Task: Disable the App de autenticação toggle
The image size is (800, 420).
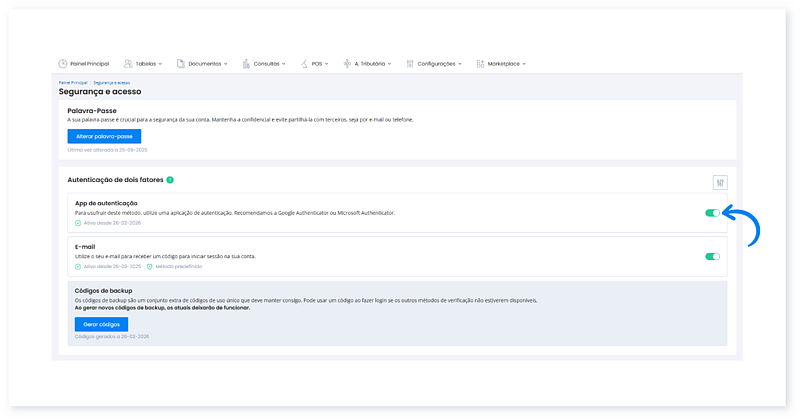Action: point(712,213)
